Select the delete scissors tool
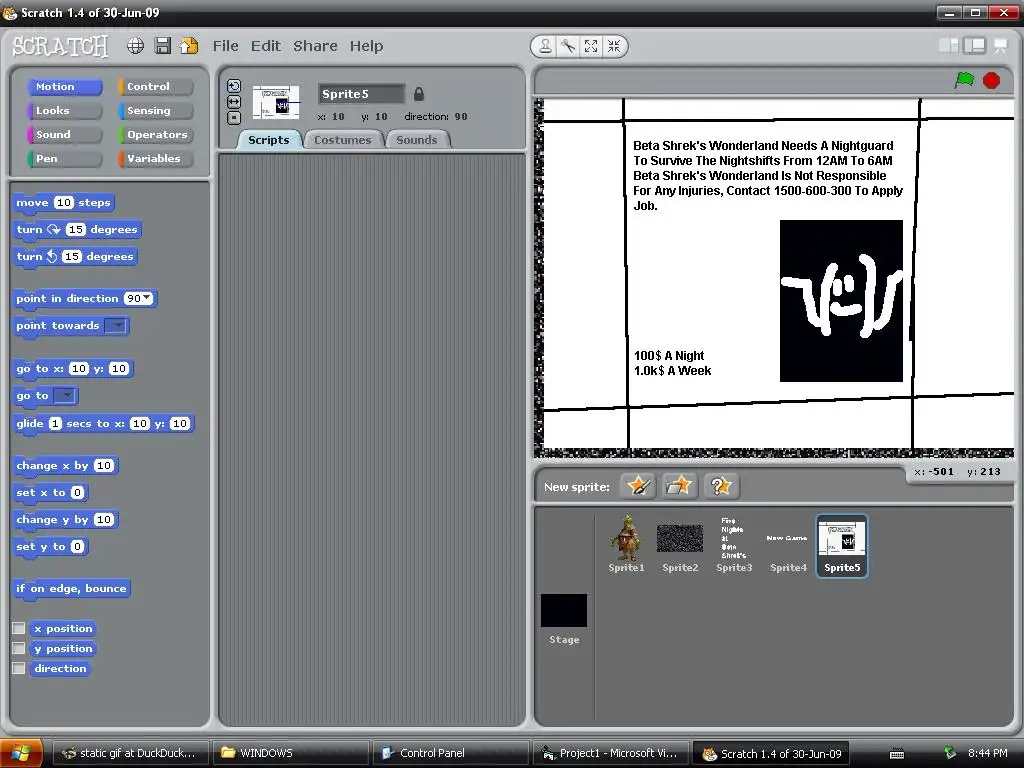 tap(568, 46)
